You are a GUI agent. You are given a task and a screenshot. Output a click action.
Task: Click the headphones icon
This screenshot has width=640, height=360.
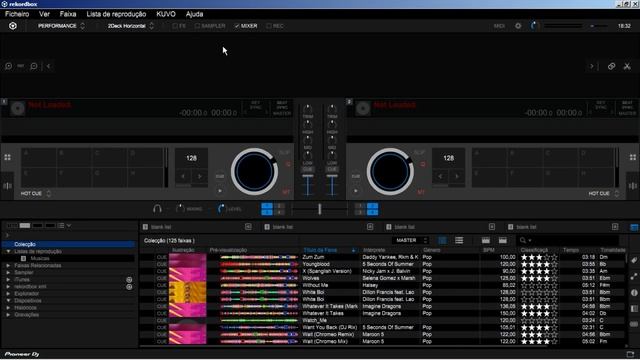(x=157, y=209)
